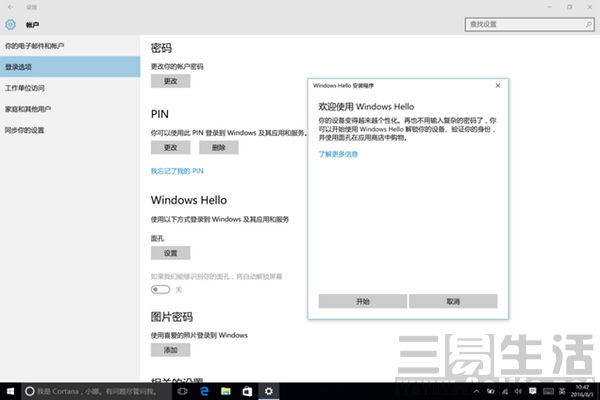Click the back arrow in Settings title bar

[x=10, y=7]
